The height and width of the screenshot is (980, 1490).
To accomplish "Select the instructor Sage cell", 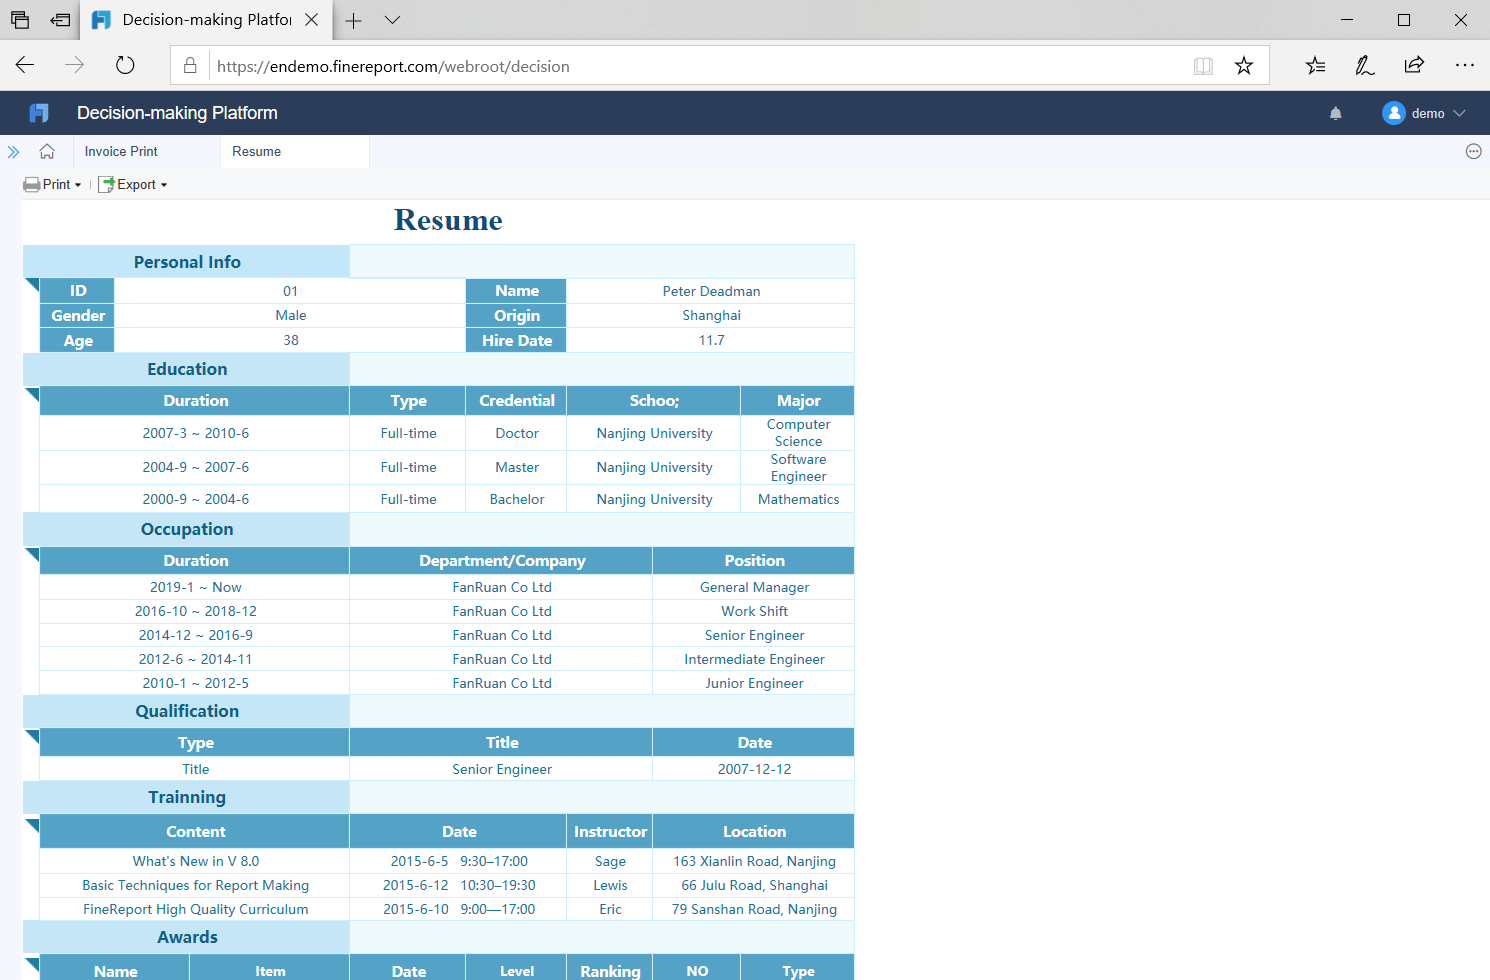I will coord(610,861).
